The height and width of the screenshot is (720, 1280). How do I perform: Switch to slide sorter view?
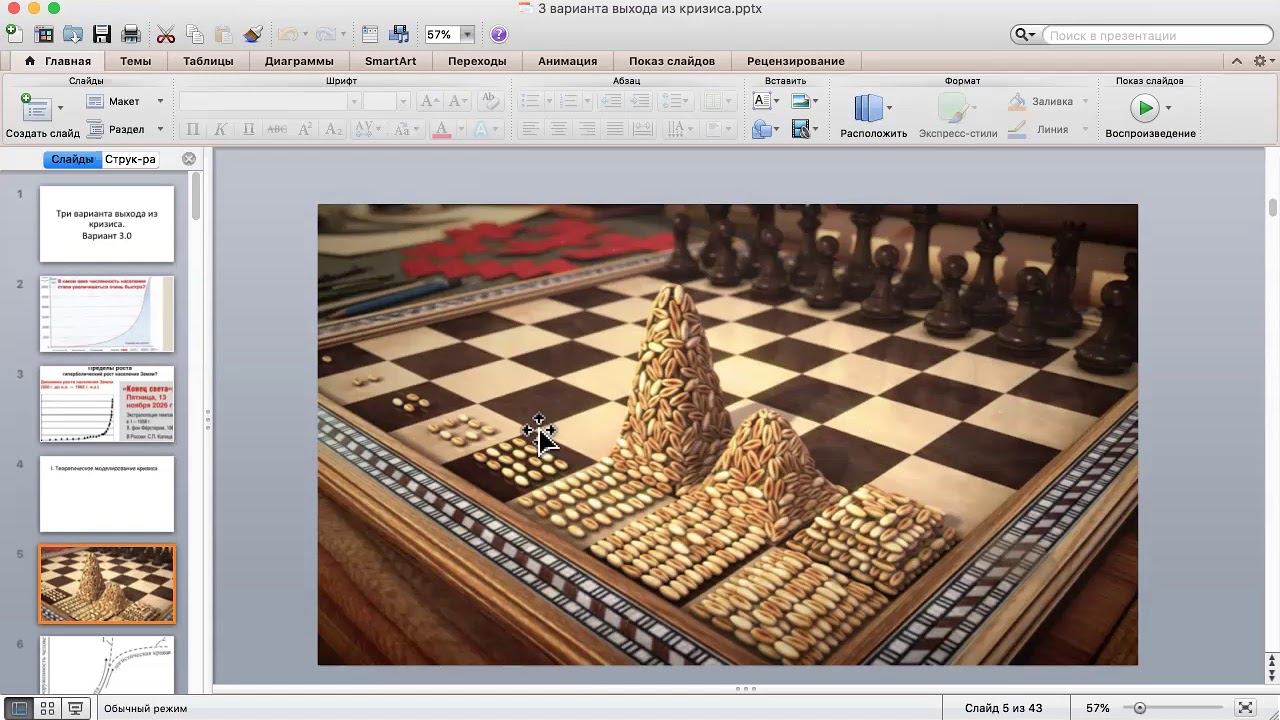tap(47, 708)
